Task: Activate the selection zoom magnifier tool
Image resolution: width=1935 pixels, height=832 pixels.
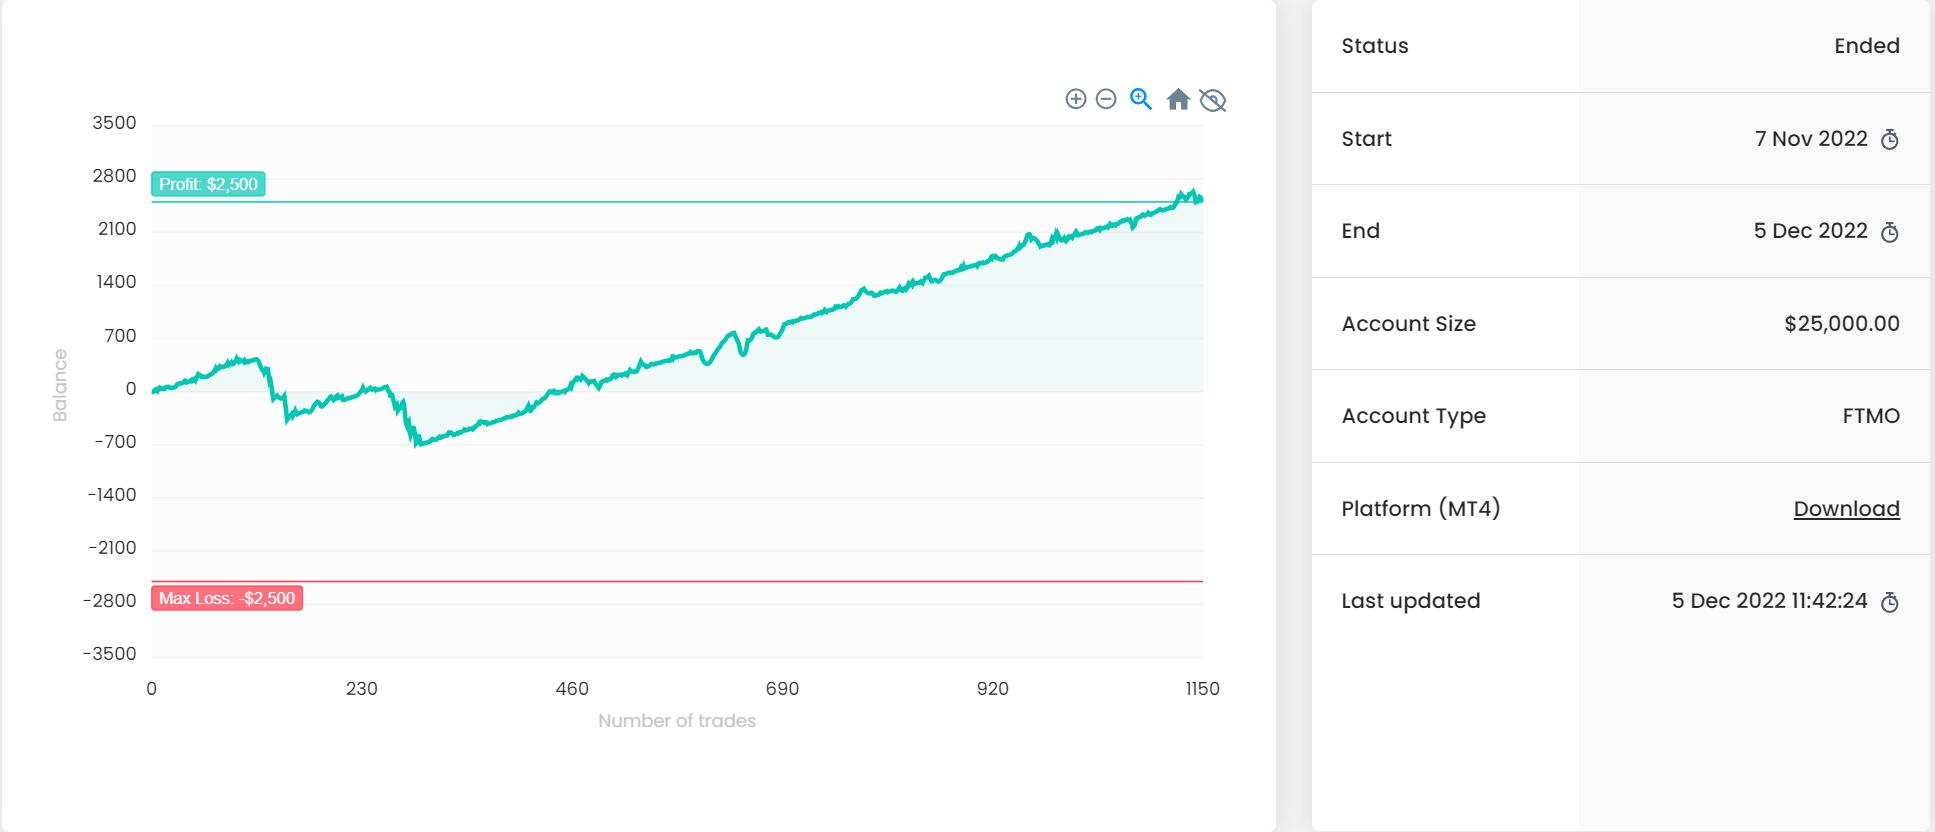Action: click(x=1141, y=99)
